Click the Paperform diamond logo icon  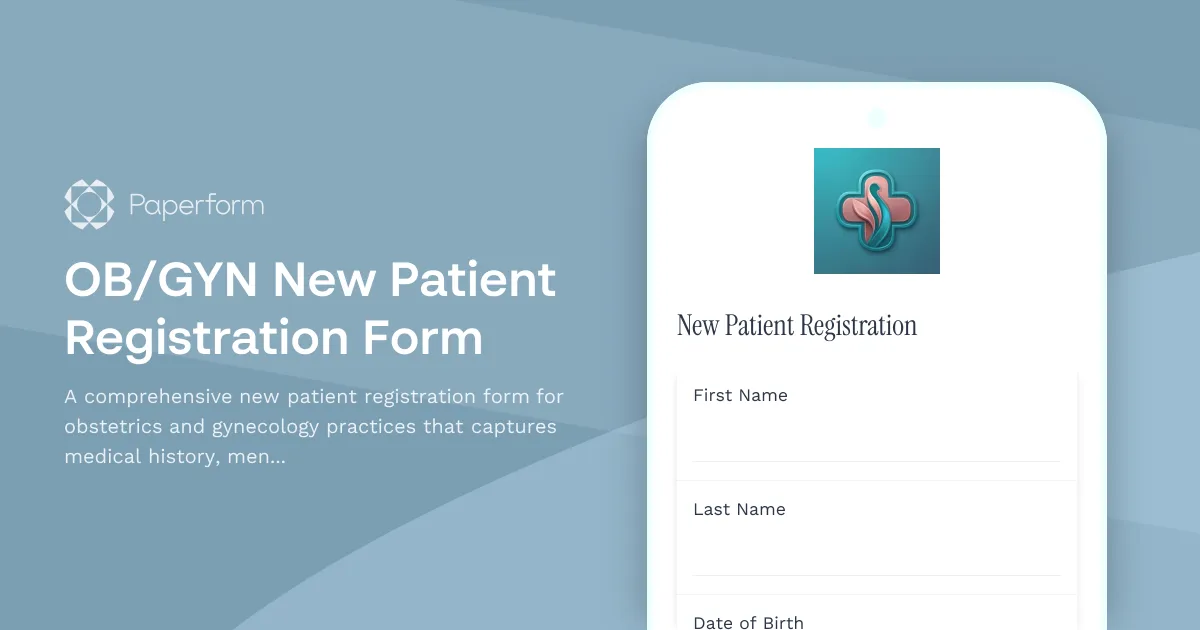(x=88, y=204)
